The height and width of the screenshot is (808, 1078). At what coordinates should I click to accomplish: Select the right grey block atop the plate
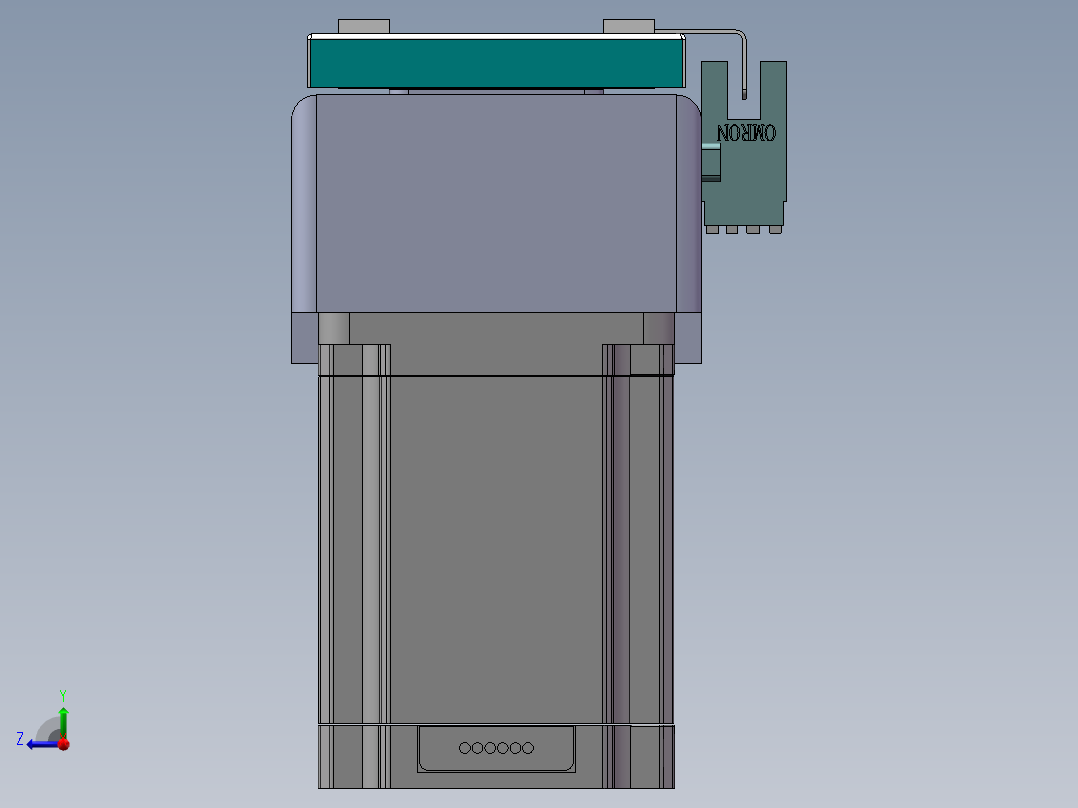(x=628, y=26)
